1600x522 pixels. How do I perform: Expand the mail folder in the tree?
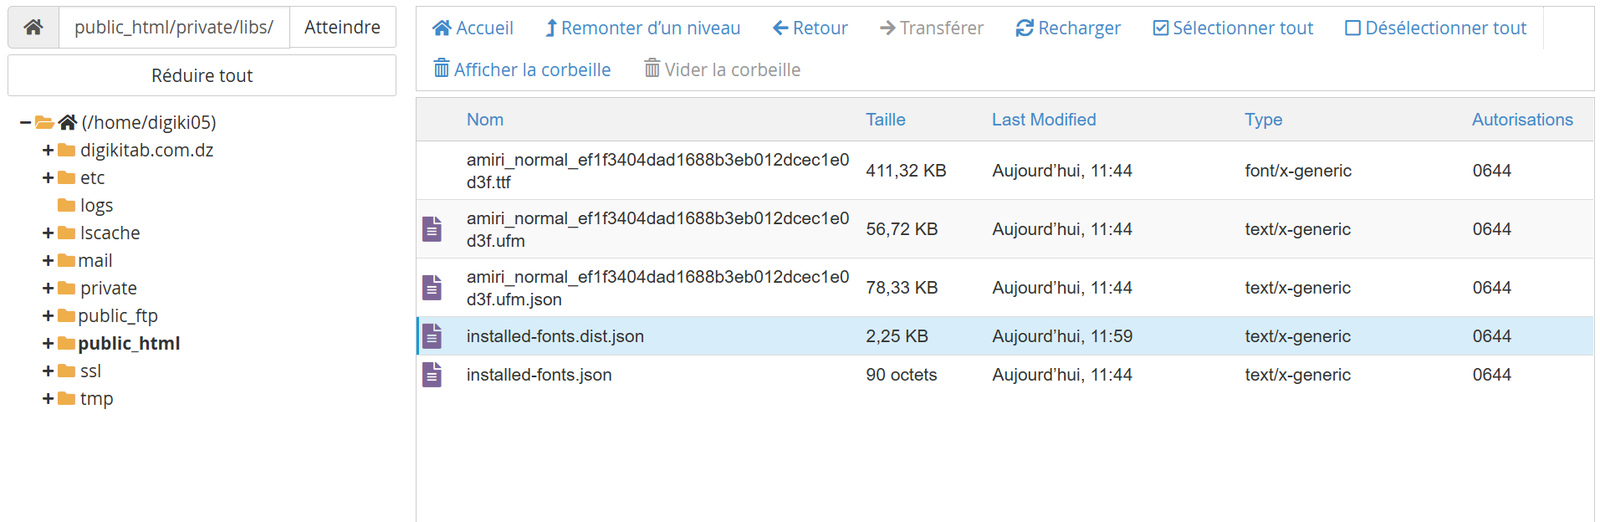48,261
